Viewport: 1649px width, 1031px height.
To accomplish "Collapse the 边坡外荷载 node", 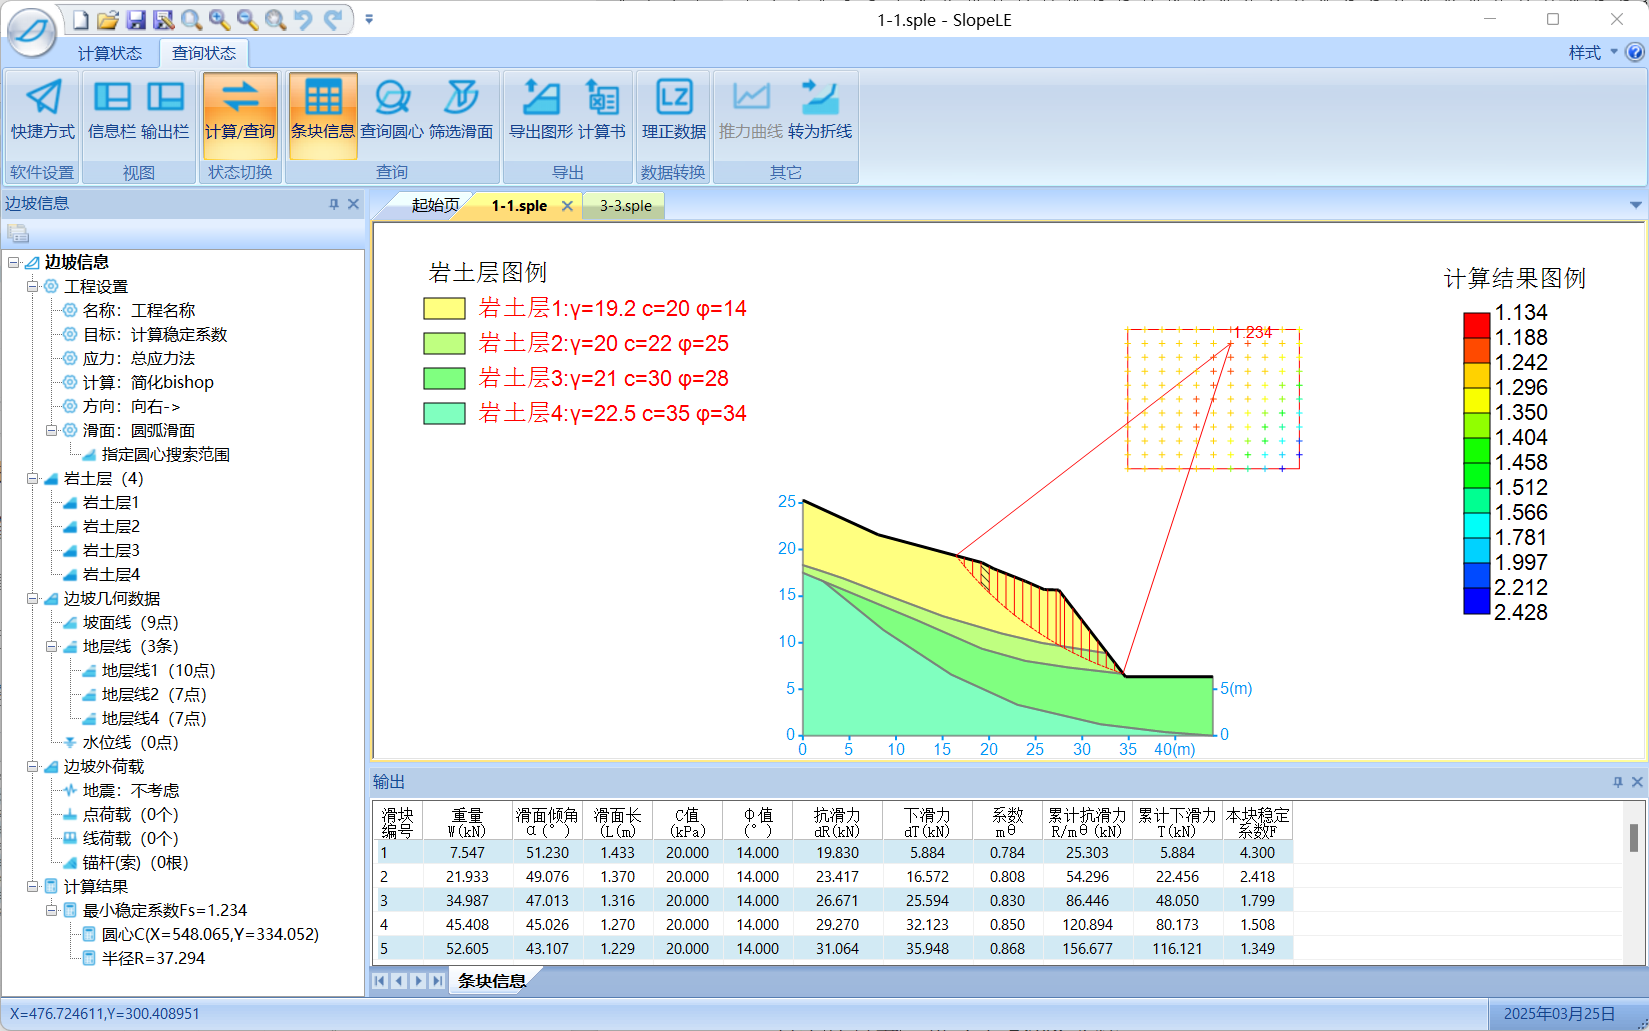I will 32,766.
